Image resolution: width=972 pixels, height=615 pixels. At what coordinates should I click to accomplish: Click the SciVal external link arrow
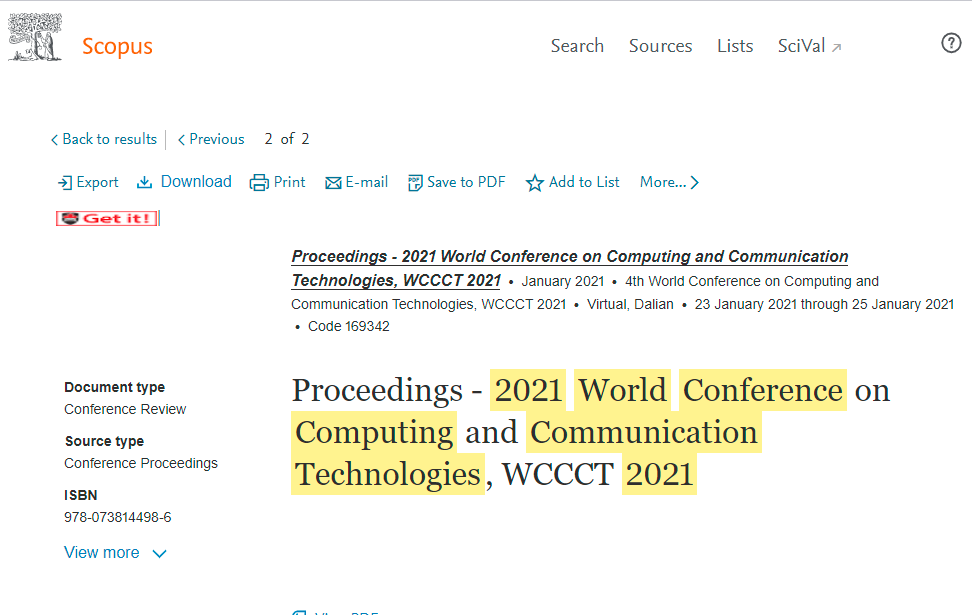(836, 47)
